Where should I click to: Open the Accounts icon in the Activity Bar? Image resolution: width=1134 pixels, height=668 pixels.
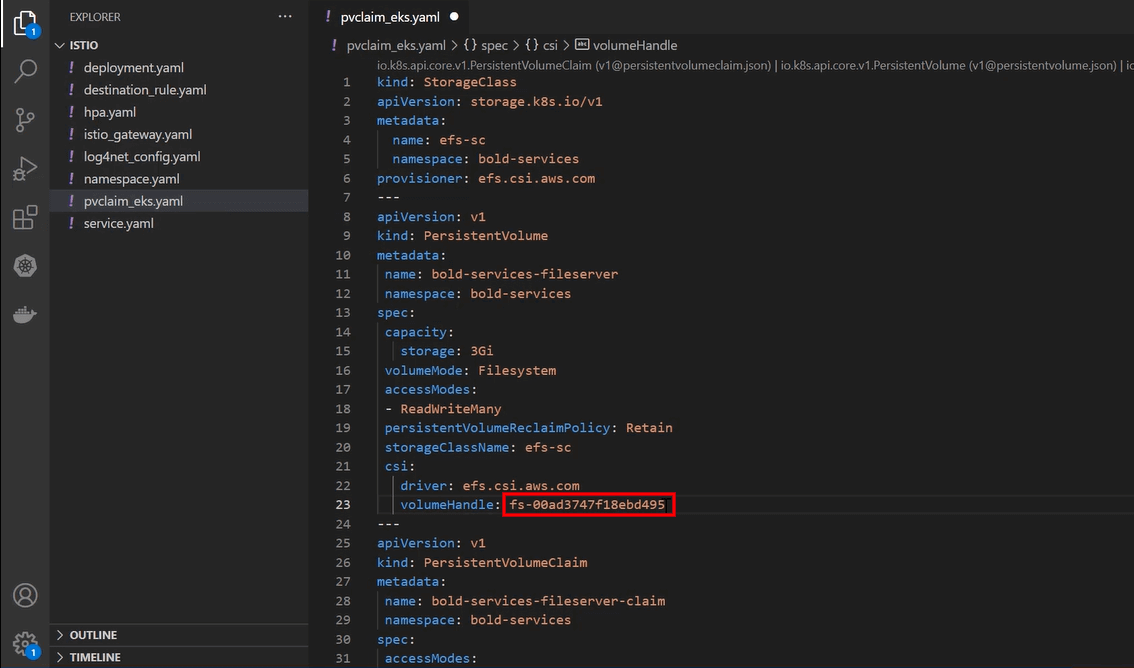(25, 596)
